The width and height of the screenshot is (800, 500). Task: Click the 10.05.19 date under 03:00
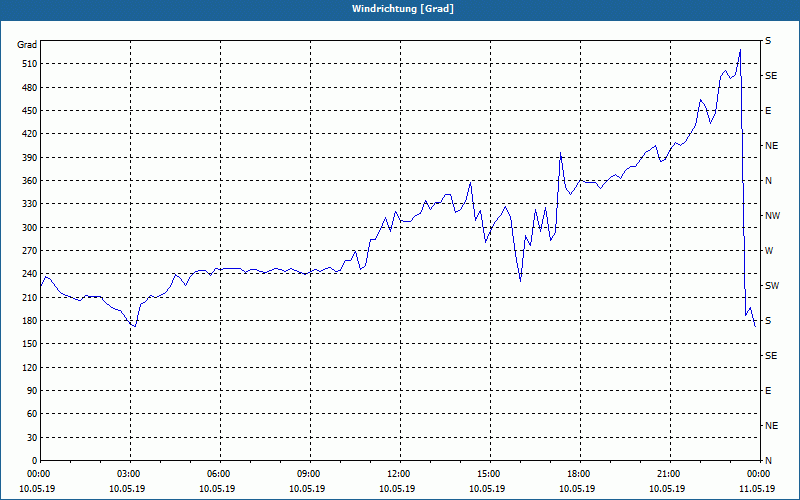[x=127, y=489]
